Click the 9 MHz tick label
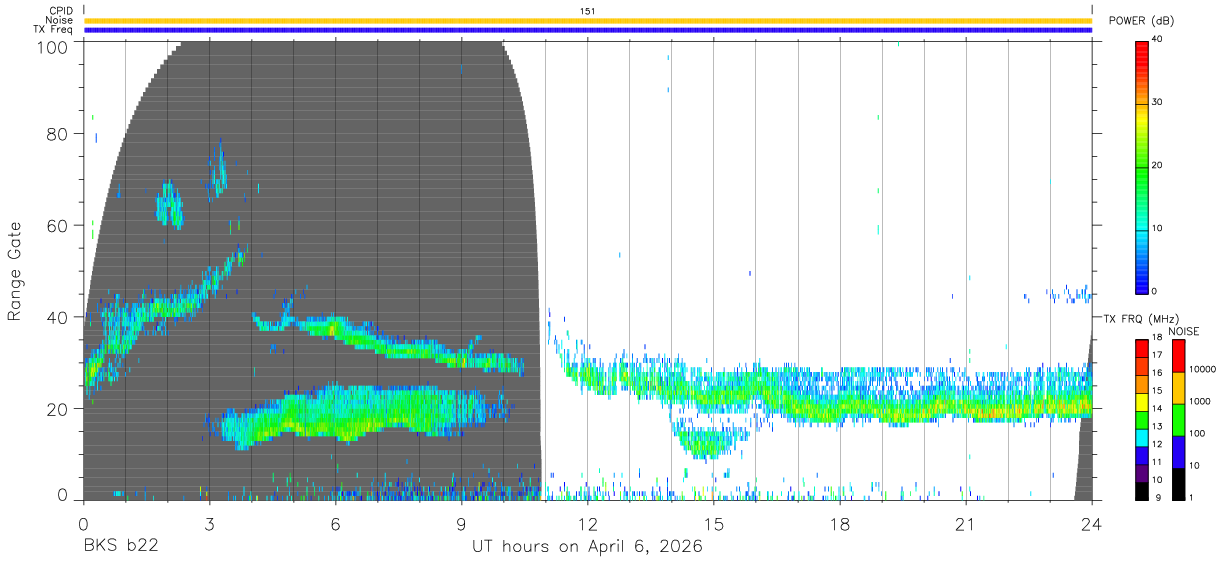Screen dimensions: 1228x567 tap(1157, 497)
